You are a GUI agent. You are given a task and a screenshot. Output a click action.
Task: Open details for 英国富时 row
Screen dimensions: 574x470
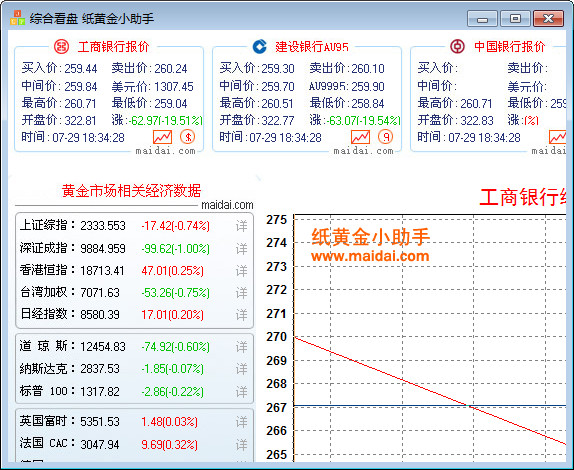click(242, 422)
